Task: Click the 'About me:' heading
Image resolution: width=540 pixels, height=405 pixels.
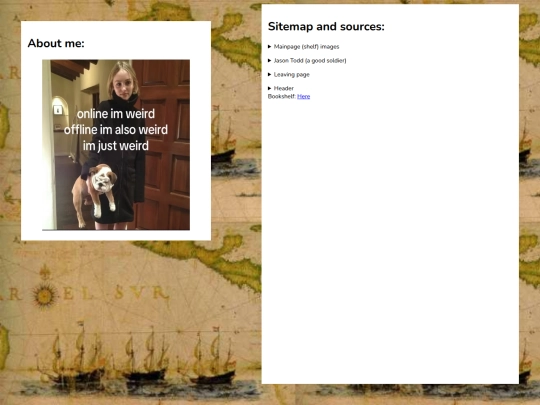Action: click(x=56, y=43)
